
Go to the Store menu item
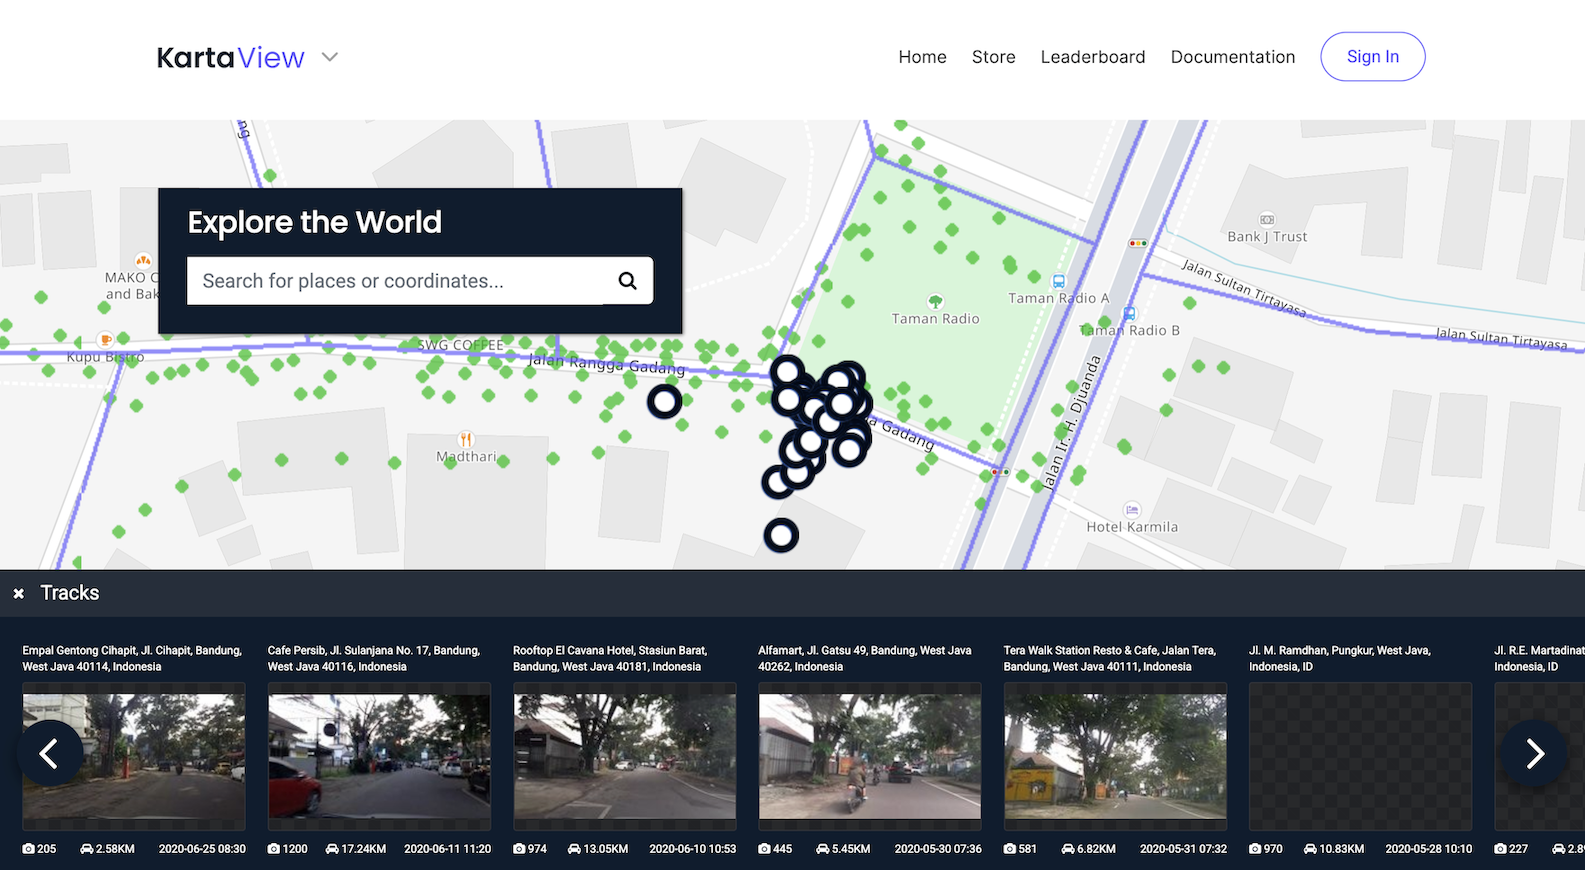pos(993,57)
